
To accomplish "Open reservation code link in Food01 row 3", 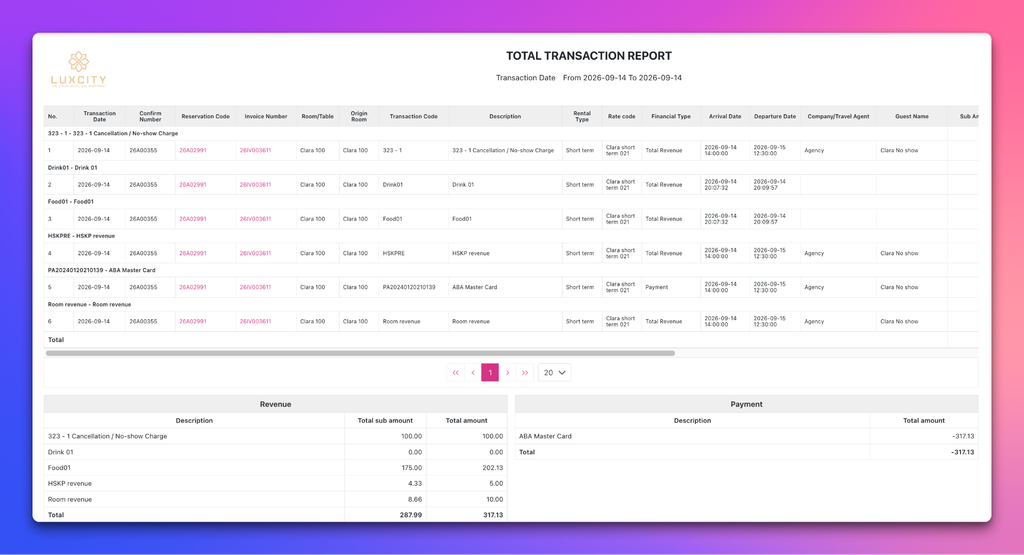I will [x=193, y=219].
